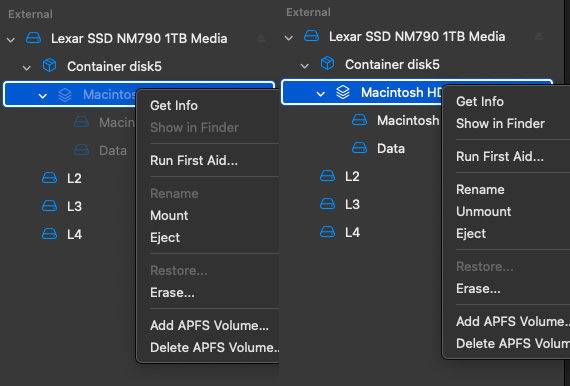Viewport: 570px width, 386px height.
Task: Select the L4 label in right panel
Action: pyautogui.click(x=352, y=232)
